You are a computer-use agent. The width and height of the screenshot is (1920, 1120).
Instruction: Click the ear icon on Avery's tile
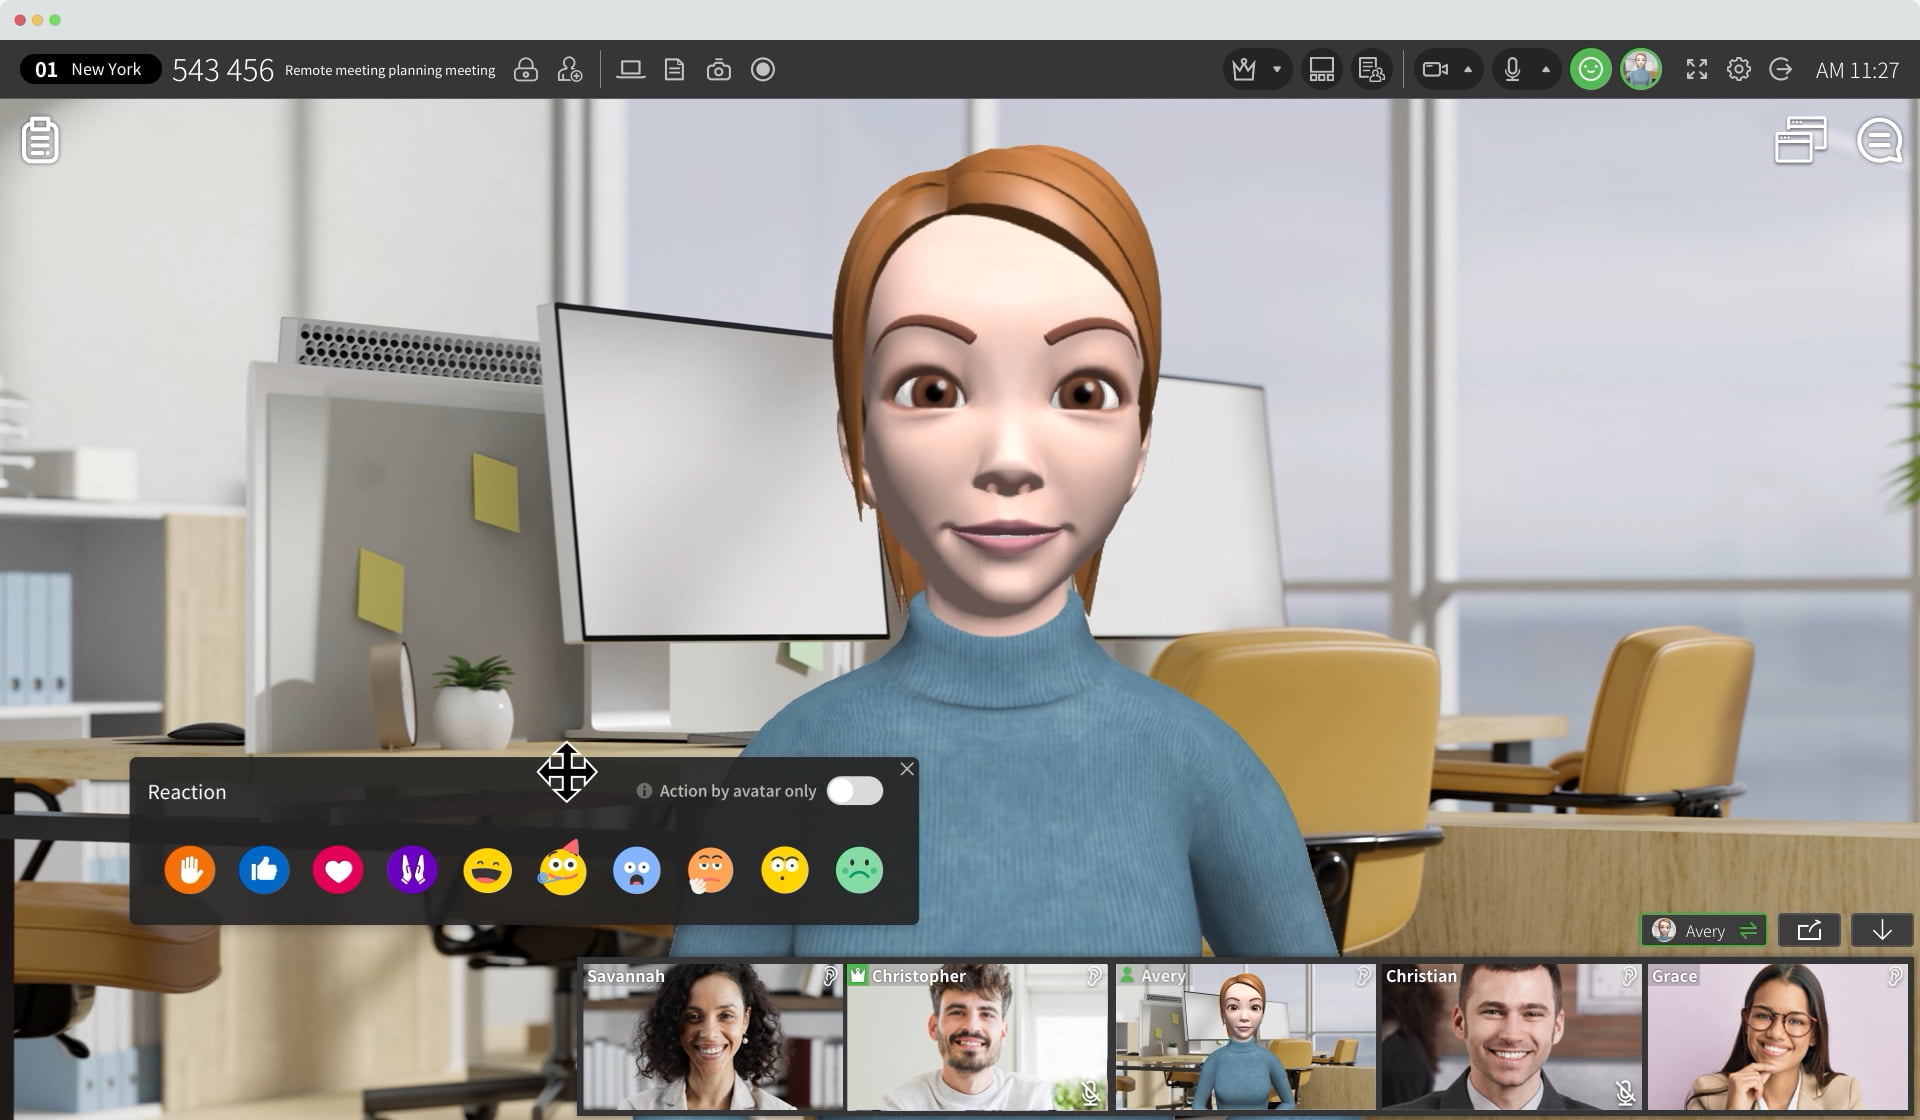(x=1363, y=977)
